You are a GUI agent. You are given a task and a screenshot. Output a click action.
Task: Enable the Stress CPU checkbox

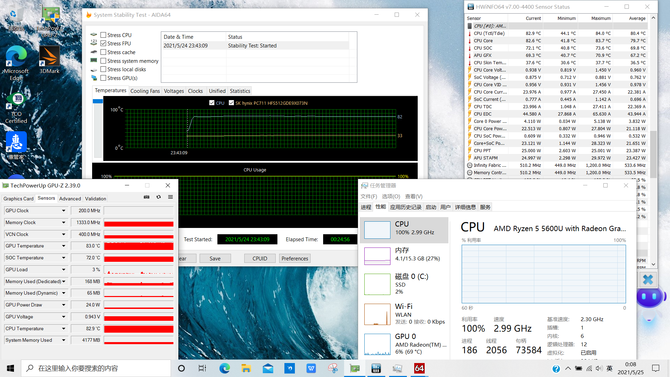click(103, 35)
